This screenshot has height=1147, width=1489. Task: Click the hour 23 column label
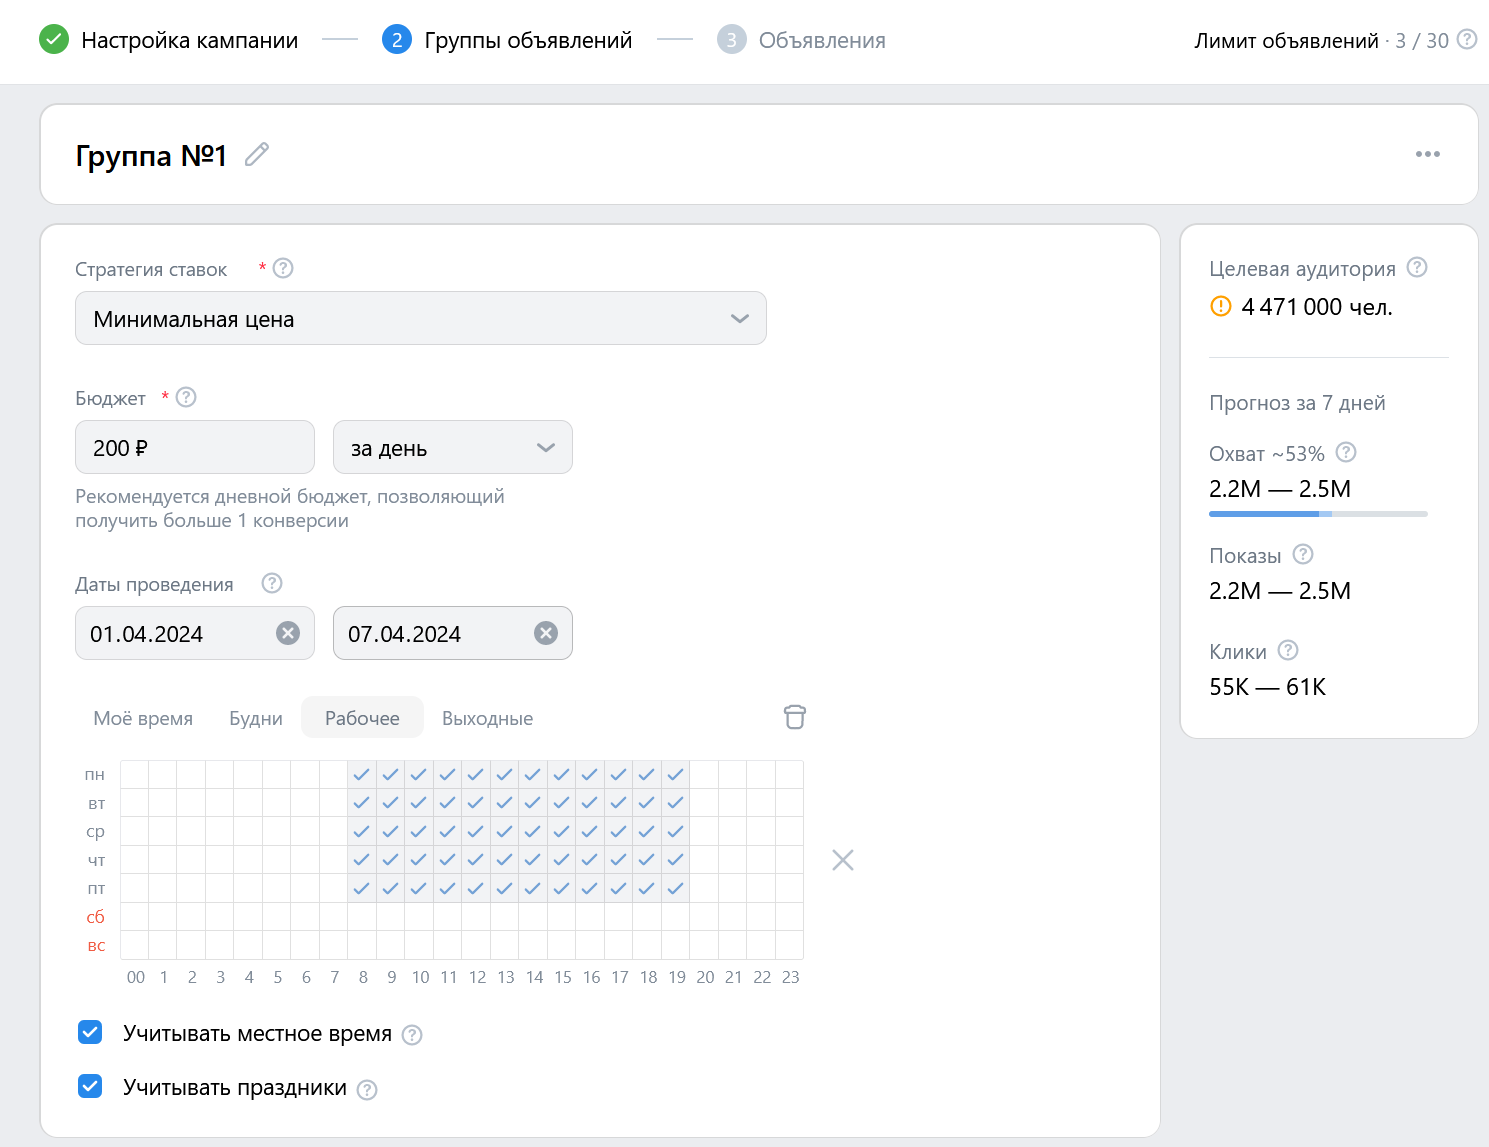tap(790, 977)
